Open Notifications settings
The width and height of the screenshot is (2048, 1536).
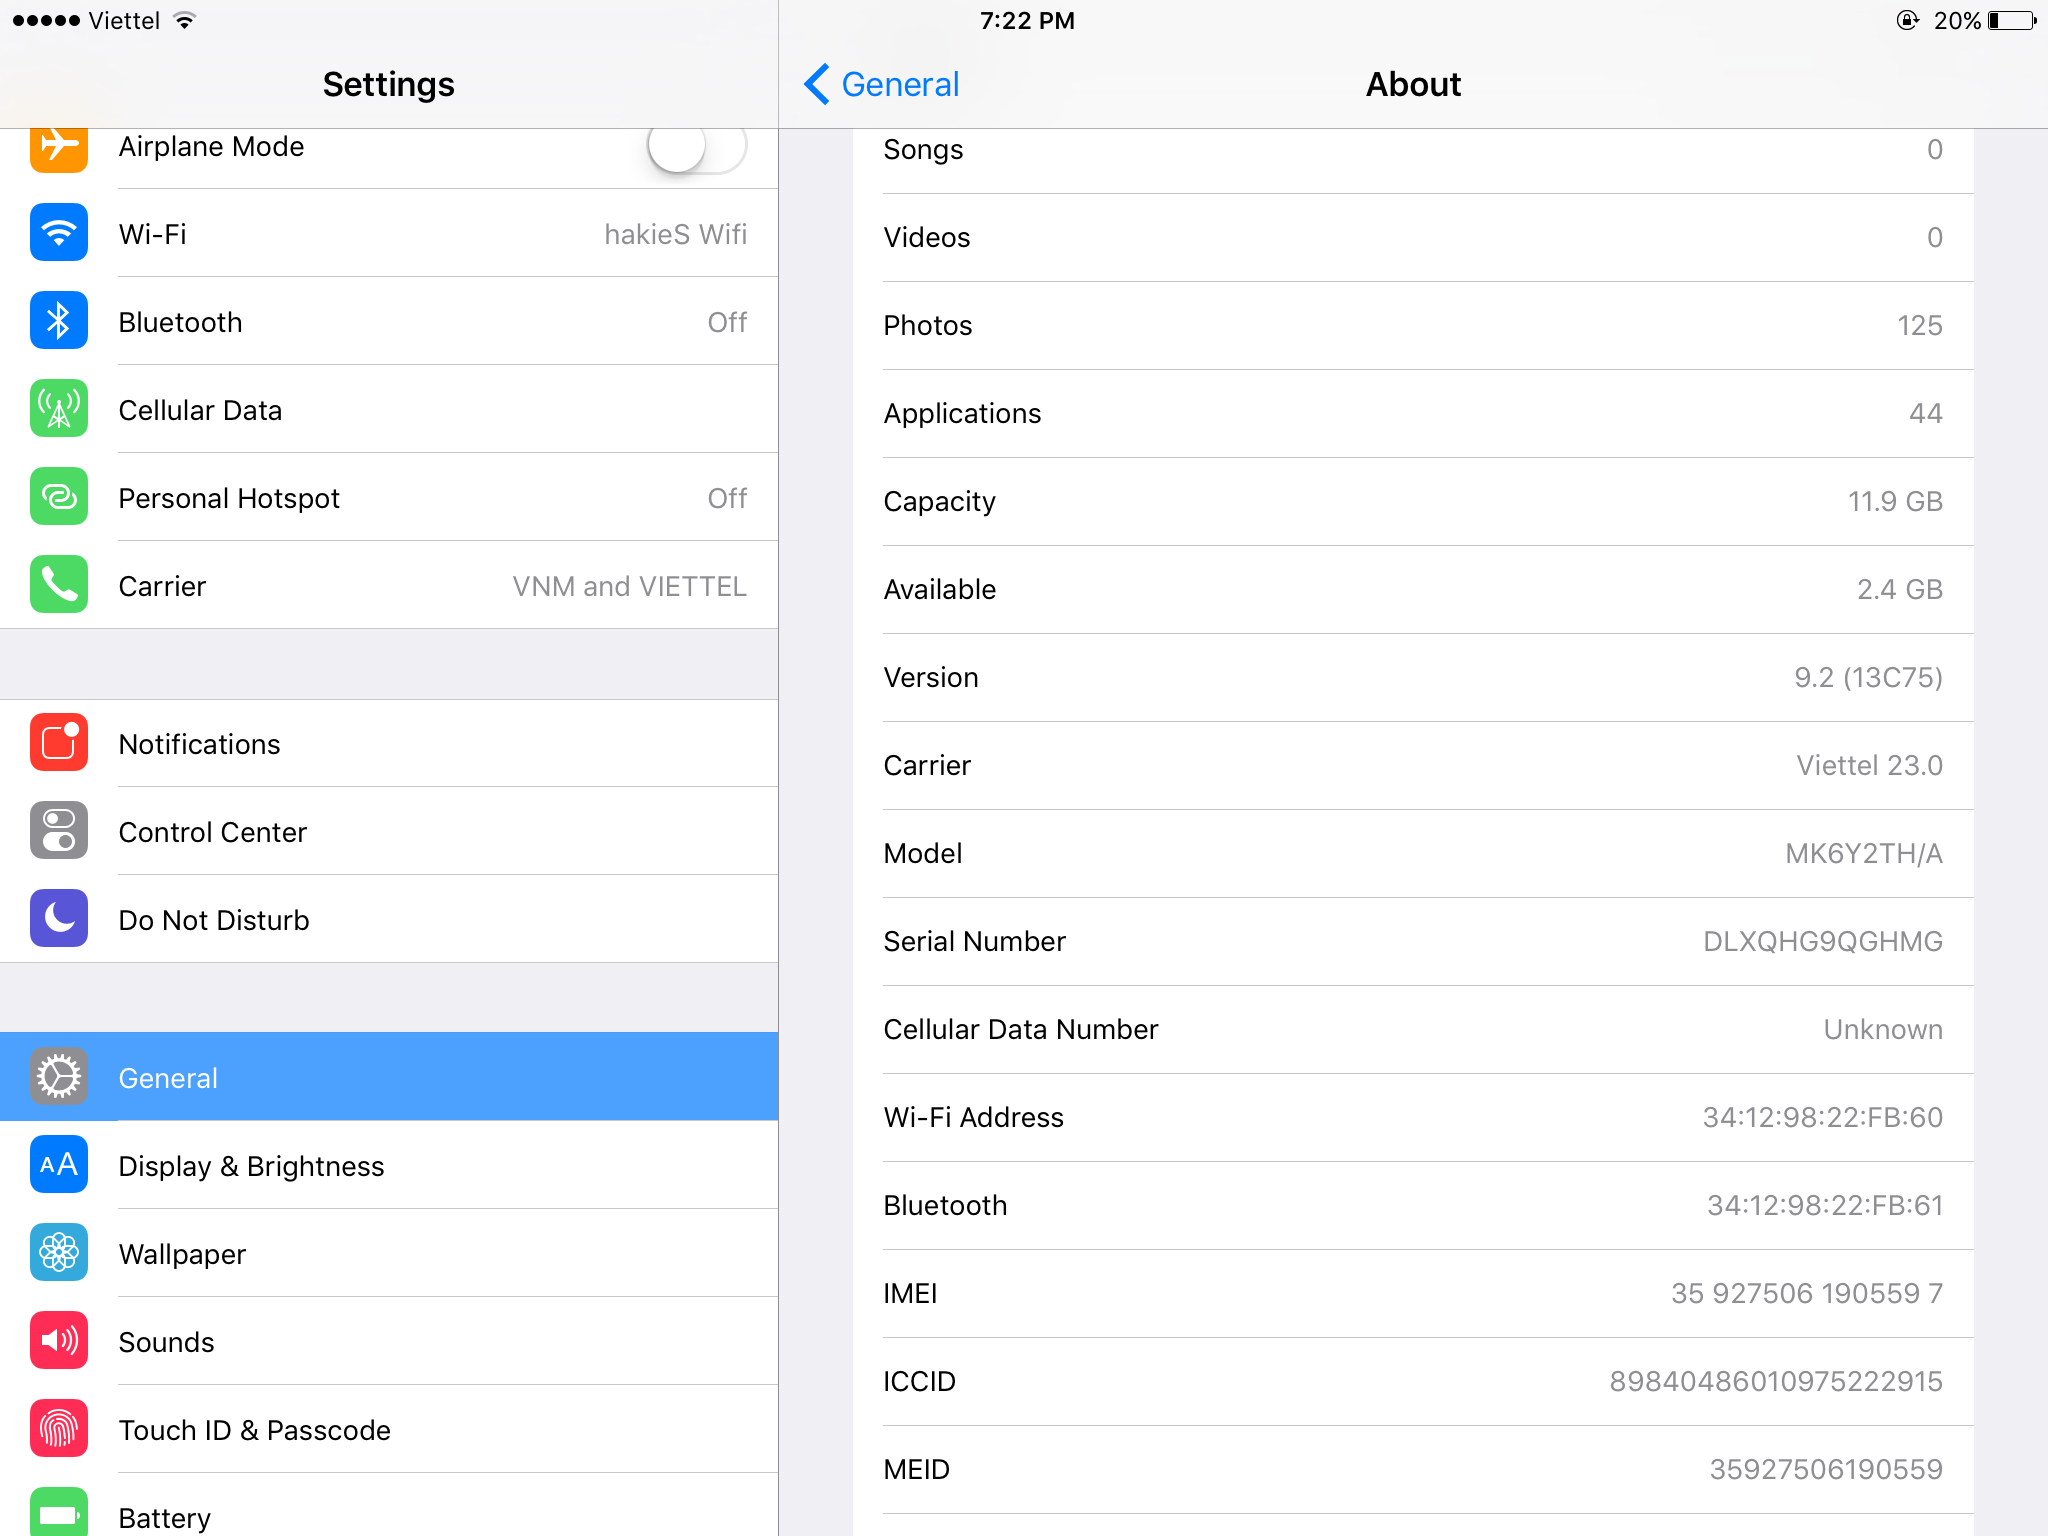[389, 743]
